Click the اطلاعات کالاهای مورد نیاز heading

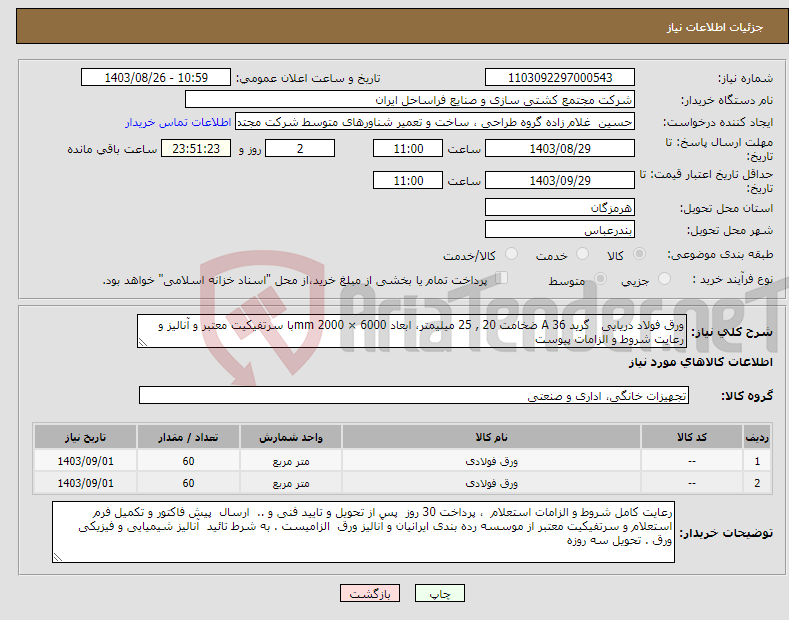(x=700, y=362)
